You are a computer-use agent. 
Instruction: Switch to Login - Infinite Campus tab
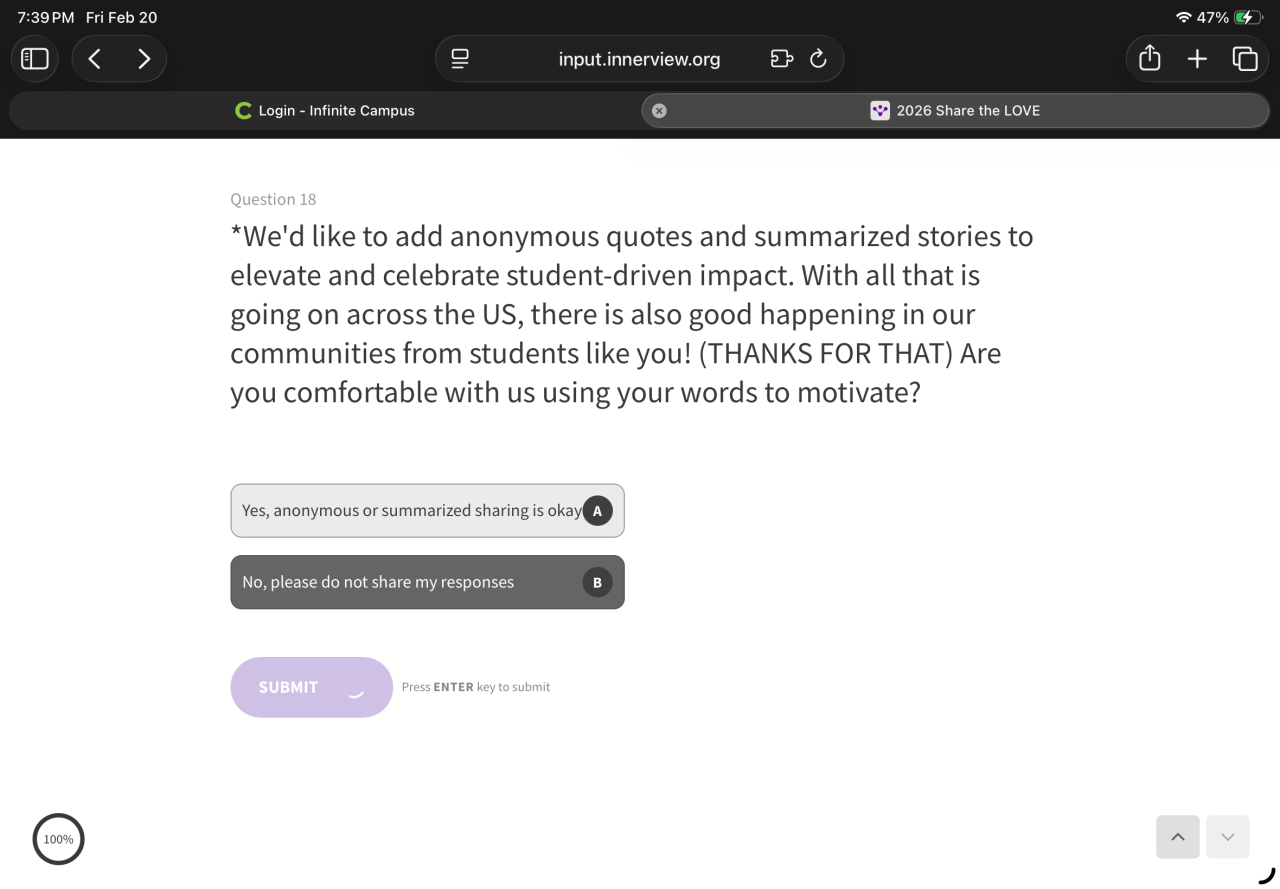pos(325,111)
